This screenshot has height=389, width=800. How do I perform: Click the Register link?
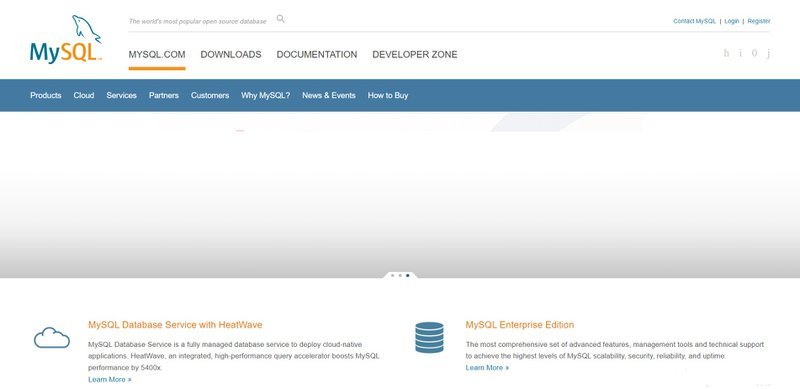click(759, 21)
